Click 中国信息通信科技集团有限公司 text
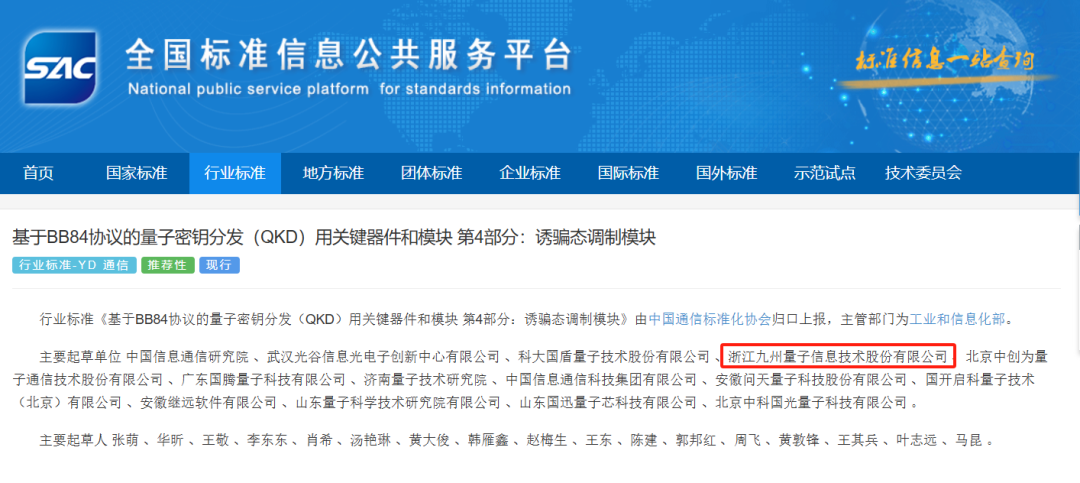Viewport: 1080px width, 483px height. tap(601, 380)
